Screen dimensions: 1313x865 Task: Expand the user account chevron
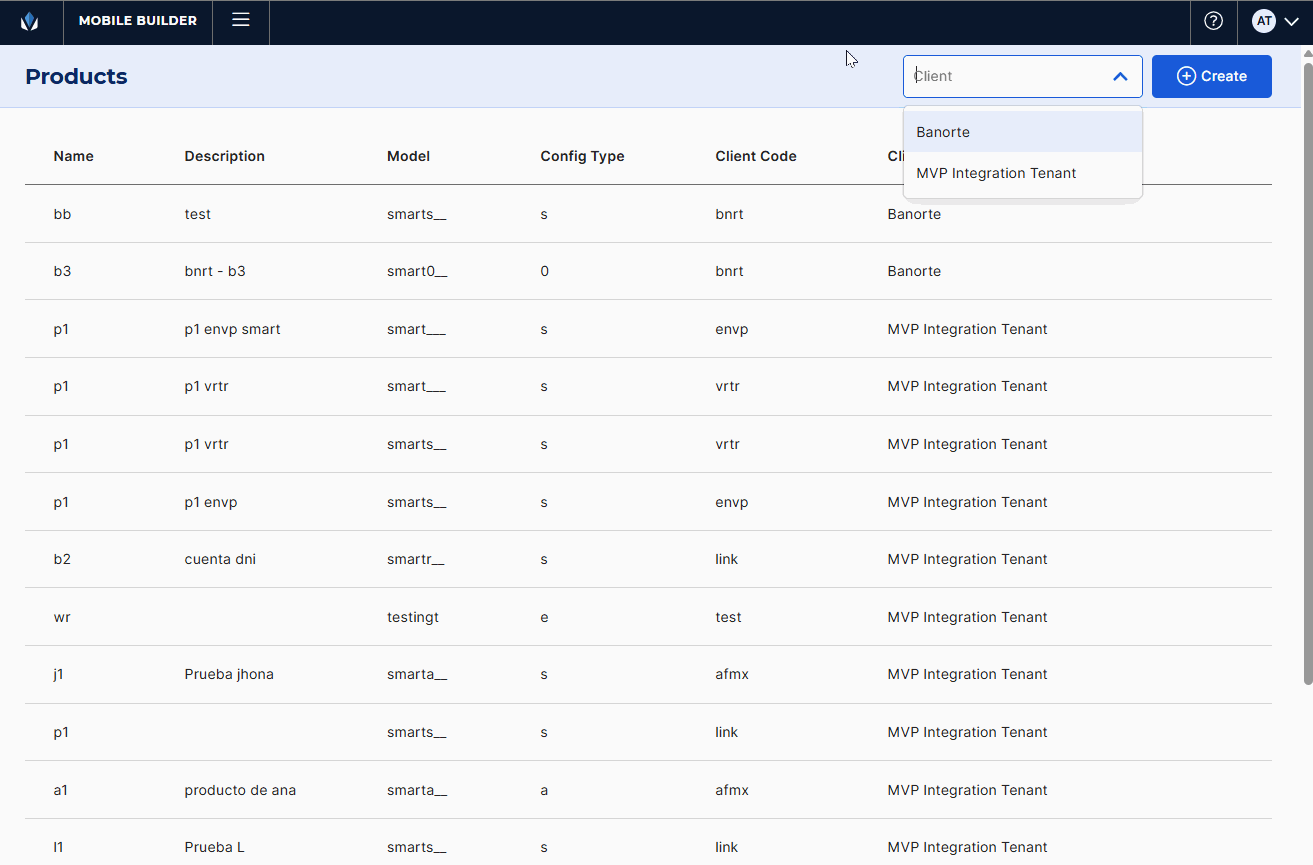1291,21
